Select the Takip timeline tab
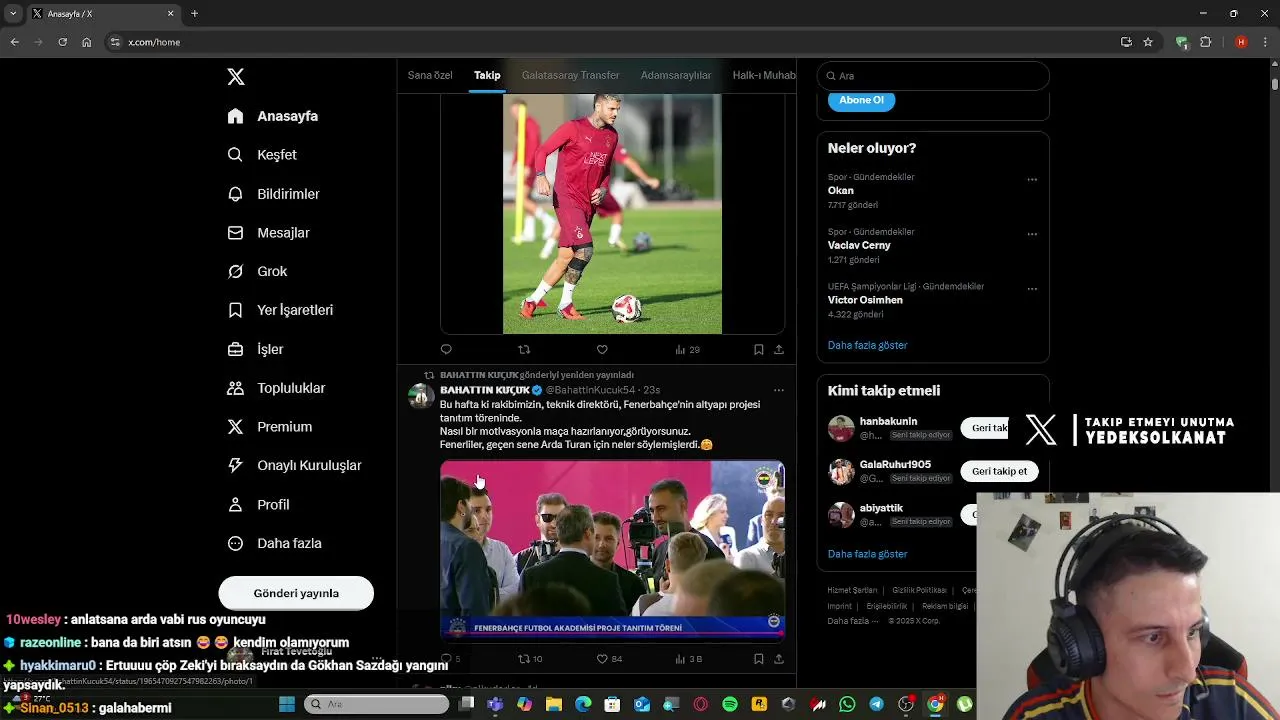 (487, 75)
